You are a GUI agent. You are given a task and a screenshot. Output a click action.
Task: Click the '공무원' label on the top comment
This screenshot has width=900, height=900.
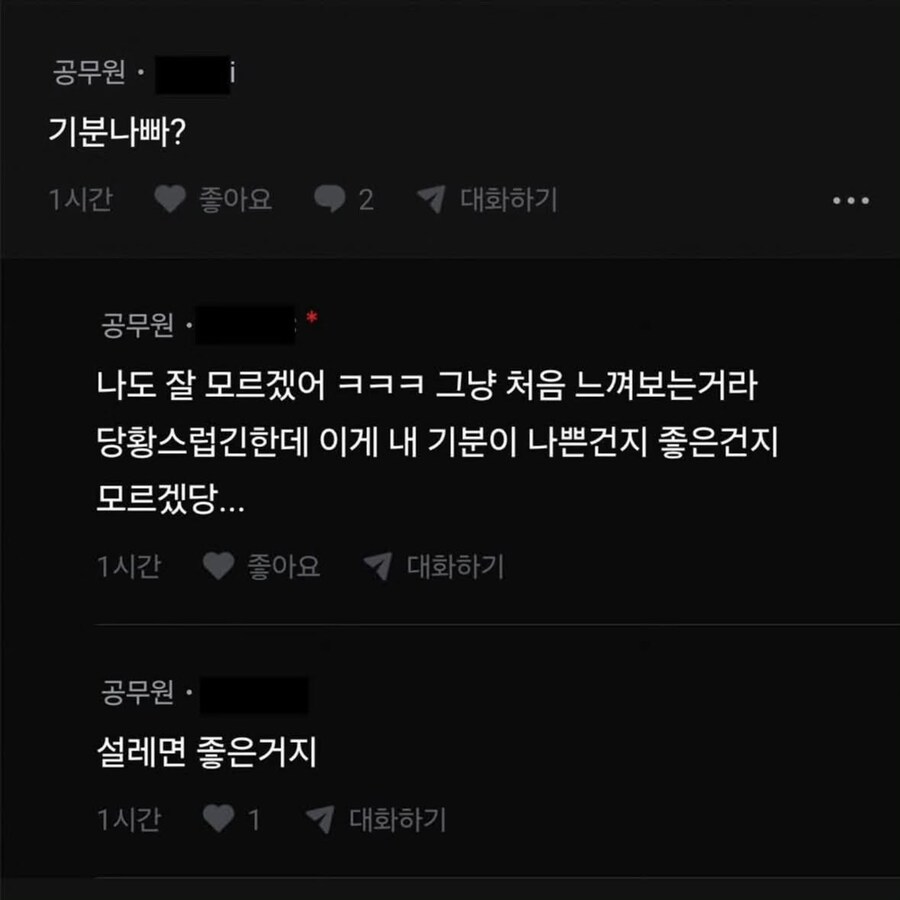click(89, 73)
